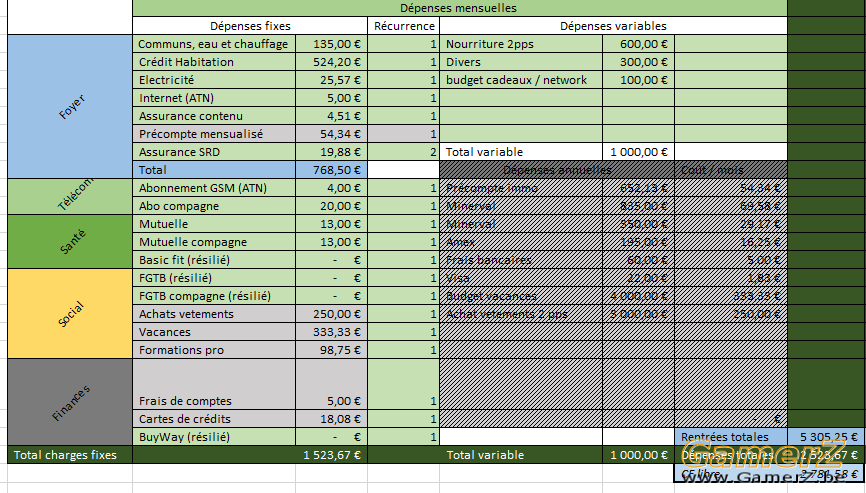Click the 'Frais de comptes' cell
866x493 pixels.
pos(214,384)
